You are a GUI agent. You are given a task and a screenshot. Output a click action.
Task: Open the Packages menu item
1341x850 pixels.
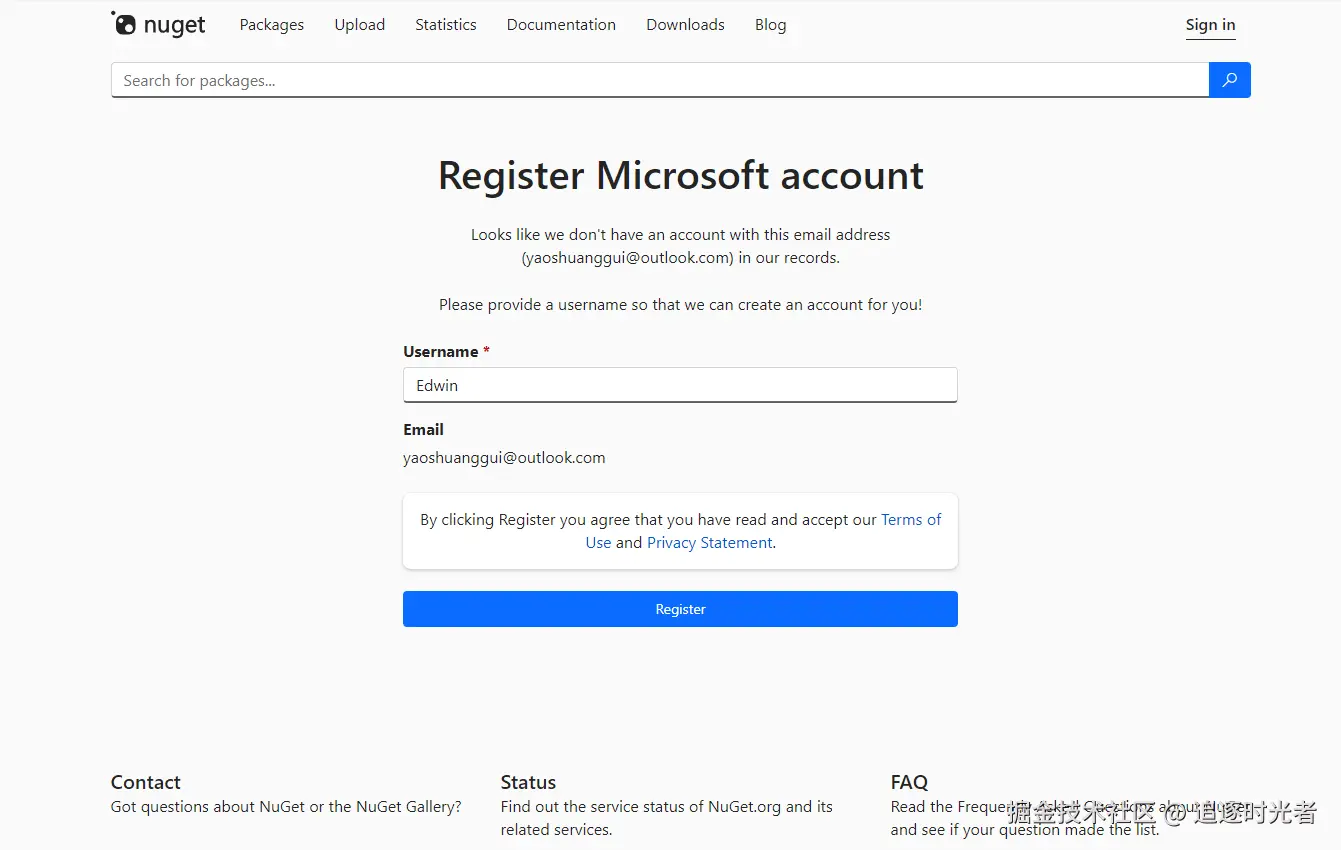[x=272, y=25]
